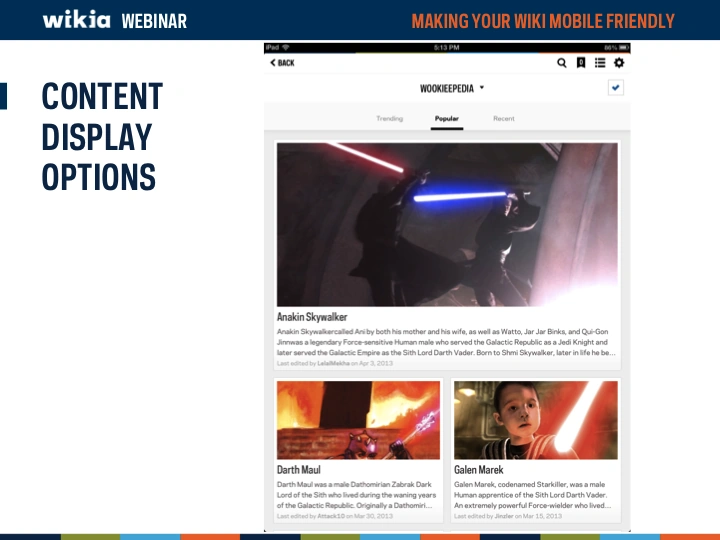The width and height of the screenshot is (720, 540).
Task: Open the settings gear icon
Action: click(x=619, y=63)
